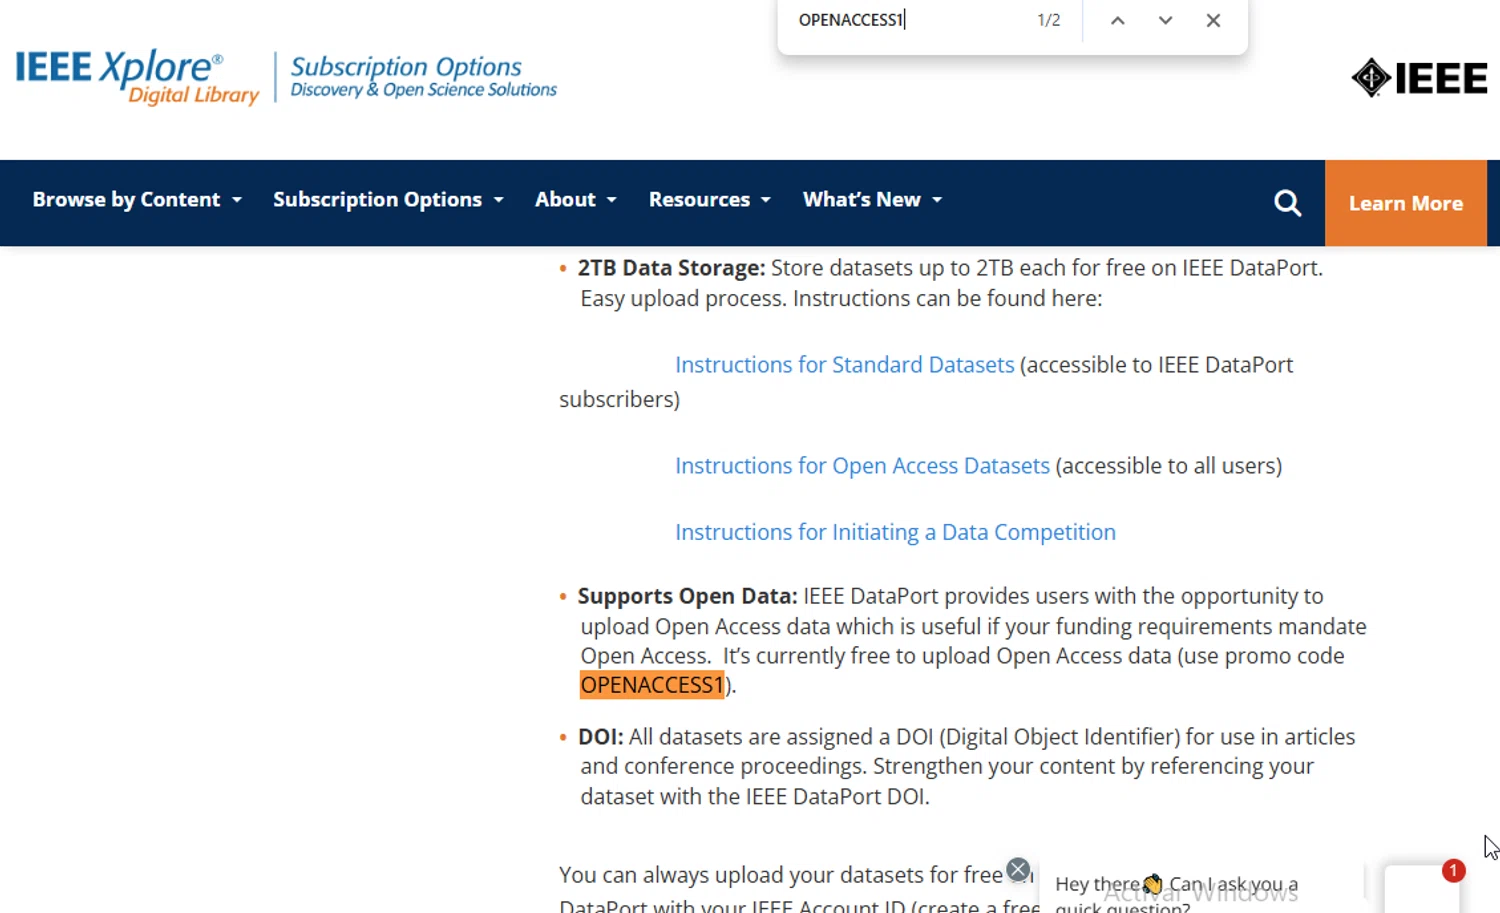Image resolution: width=1500 pixels, height=913 pixels.
Task: Click the 1/2 match counter
Action: [1048, 20]
